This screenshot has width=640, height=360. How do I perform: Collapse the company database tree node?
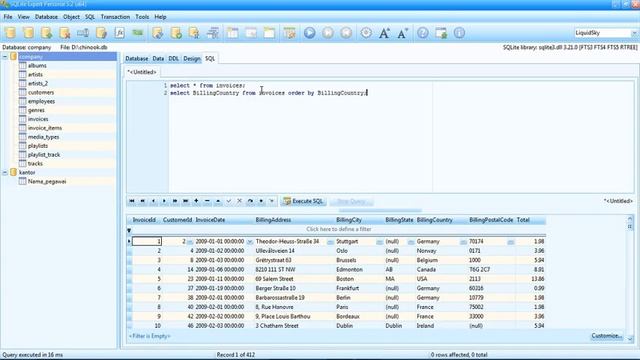[5, 57]
